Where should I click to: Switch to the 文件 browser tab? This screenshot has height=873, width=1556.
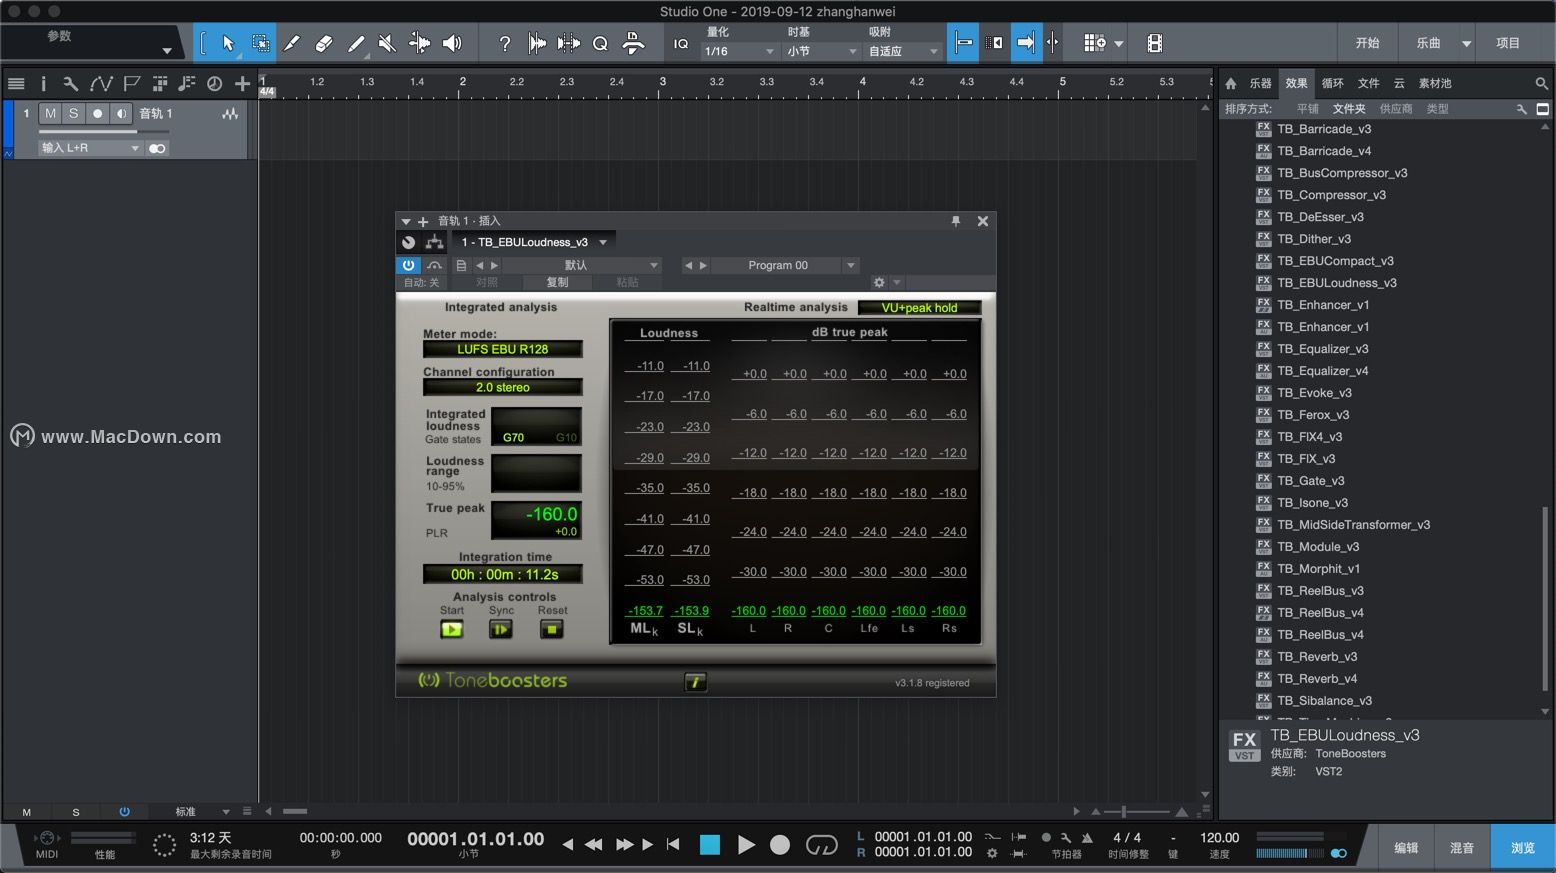[1368, 83]
